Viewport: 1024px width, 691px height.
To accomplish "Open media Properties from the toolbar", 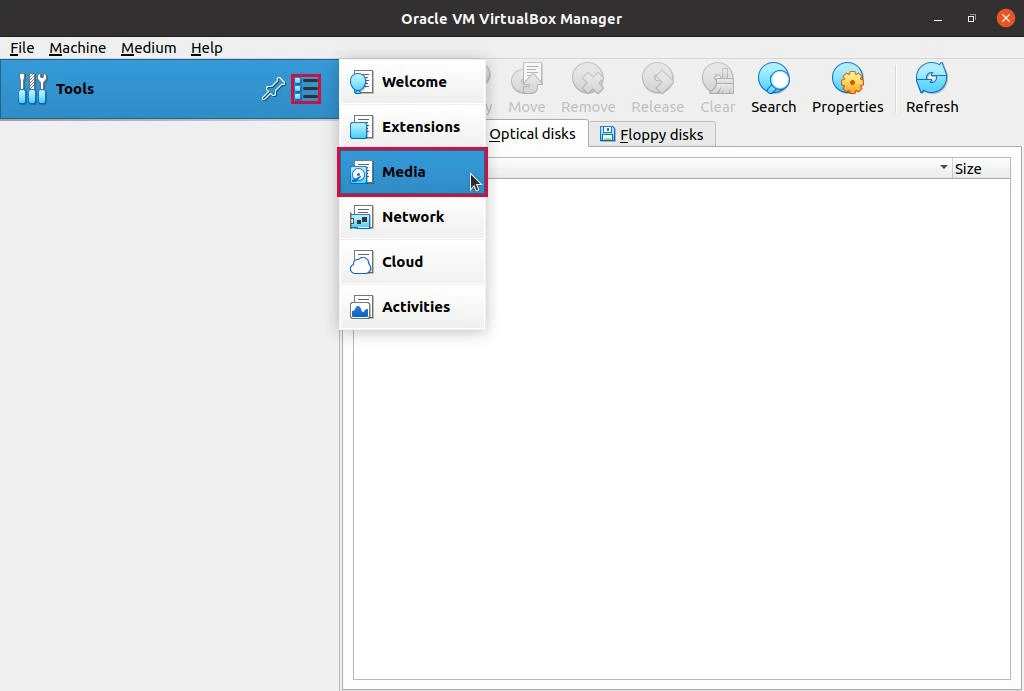I will click(x=847, y=87).
